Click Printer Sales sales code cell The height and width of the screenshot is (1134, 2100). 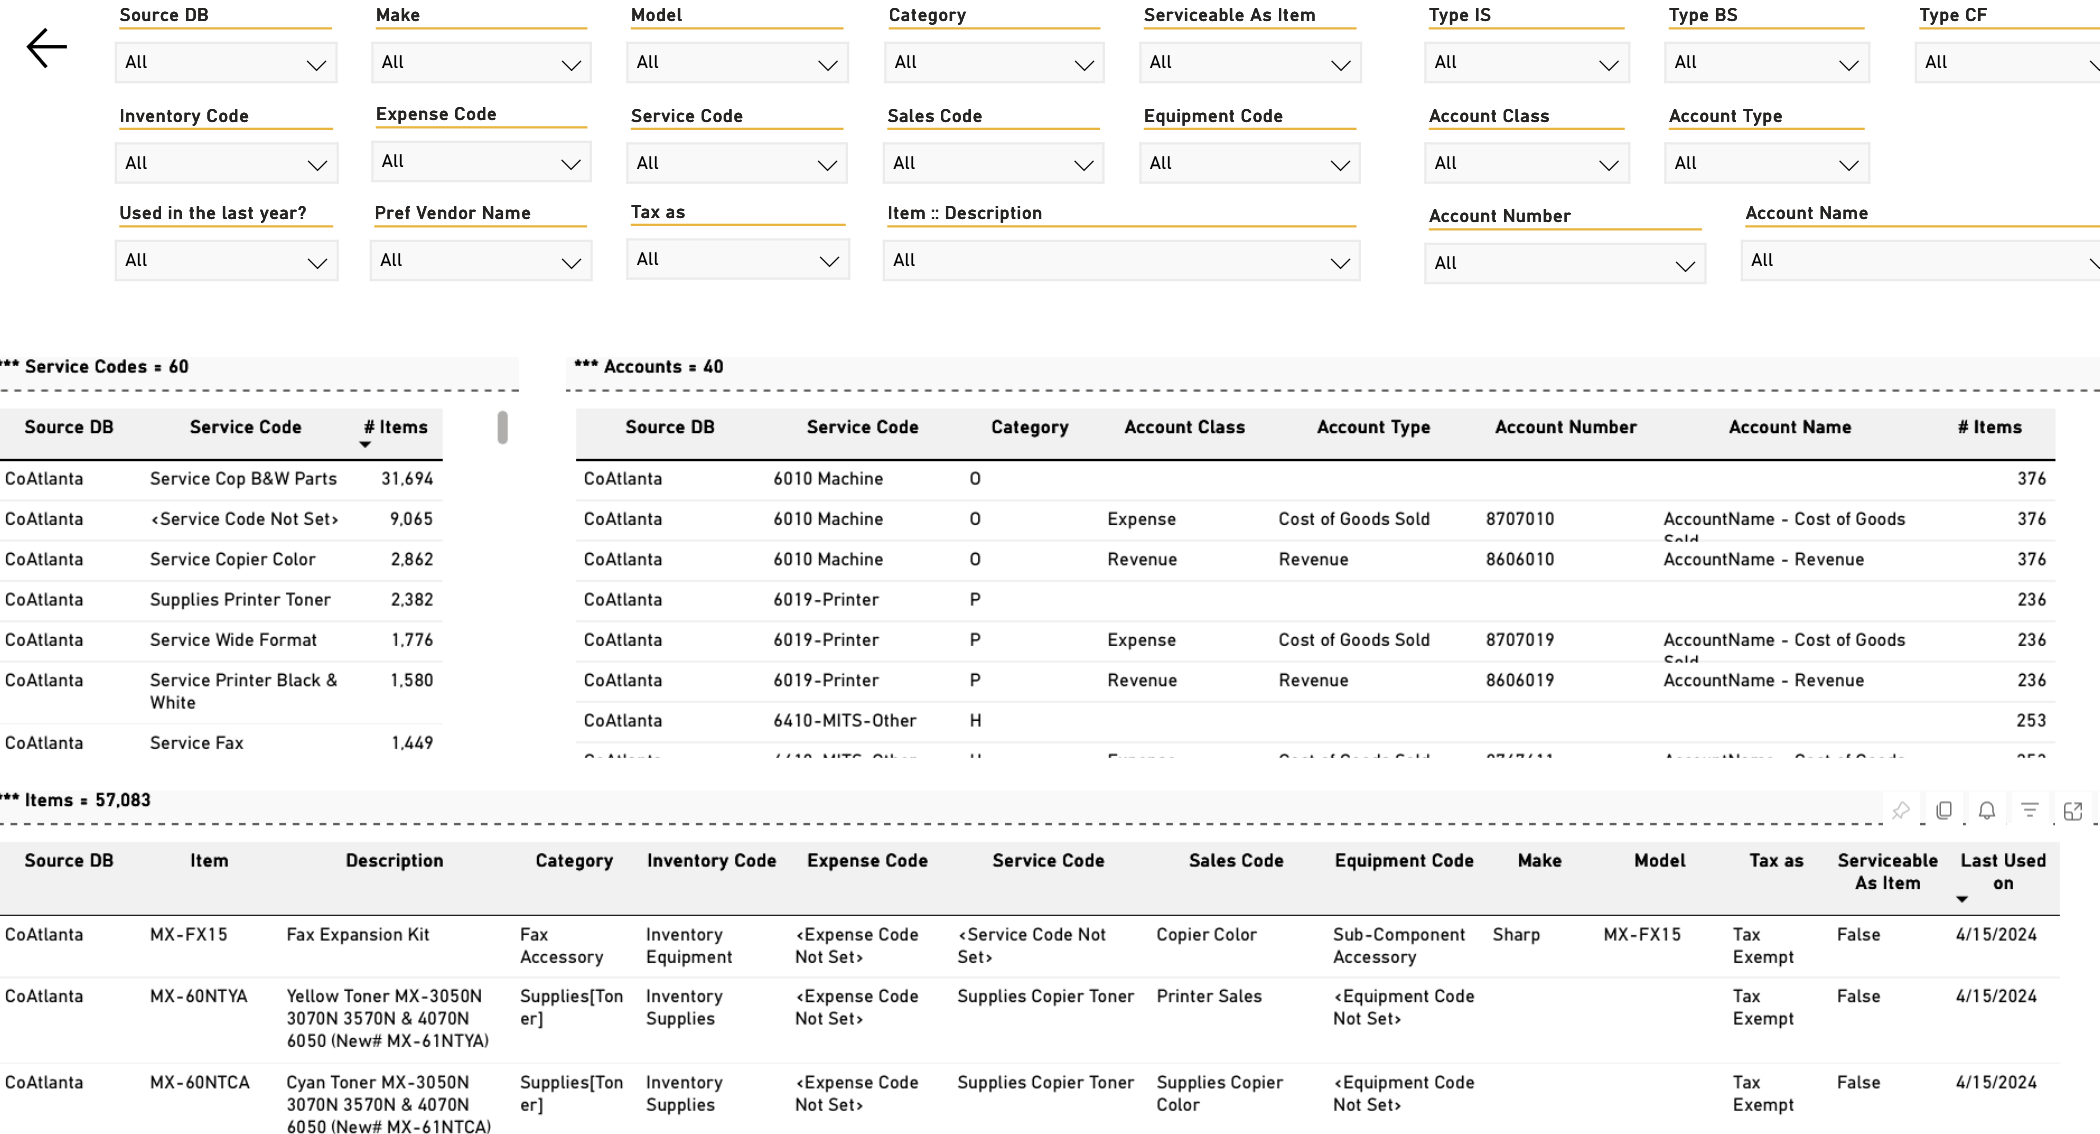[x=1209, y=996]
